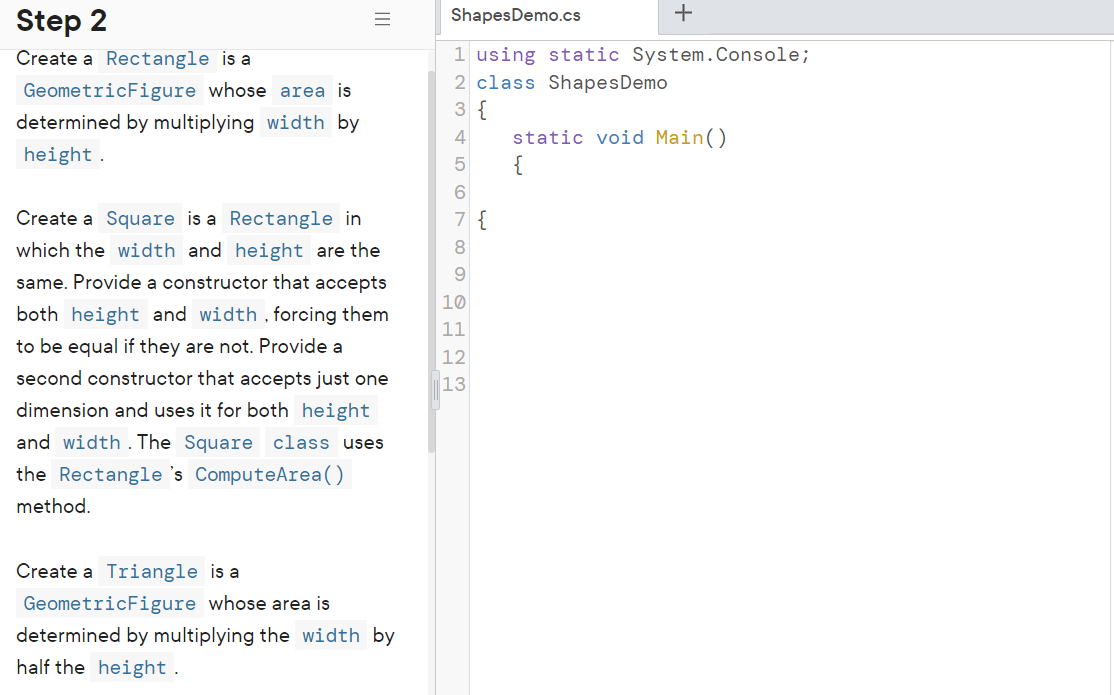Click the Square code token in the second paragraph
1114x695 pixels.
[x=140, y=218]
